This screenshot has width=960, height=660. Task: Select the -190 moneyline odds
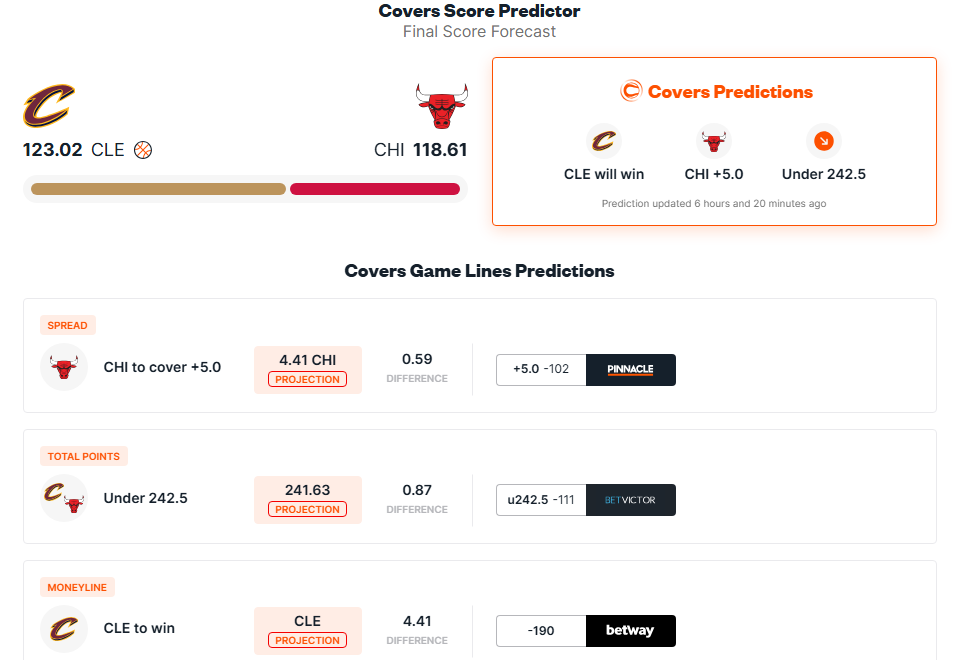[x=541, y=631]
